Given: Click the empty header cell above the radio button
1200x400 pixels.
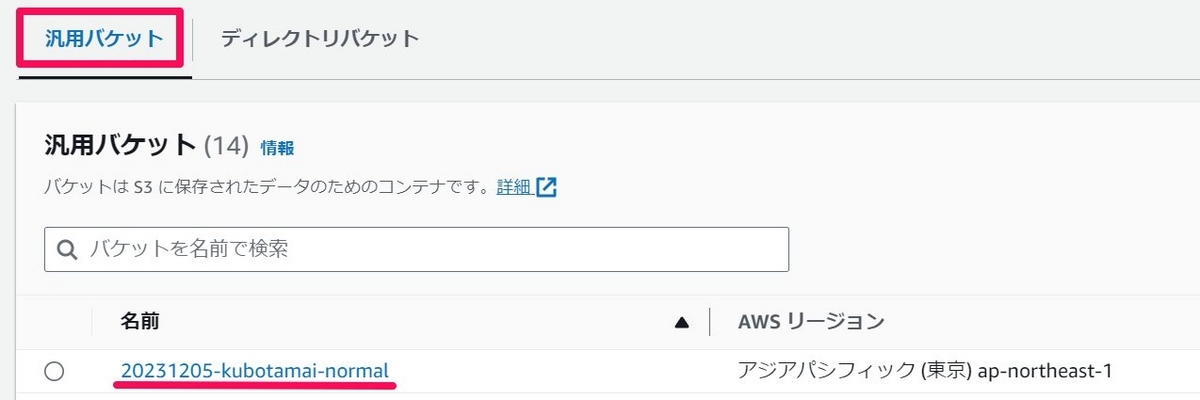Looking at the screenshot, I should 55,322.
